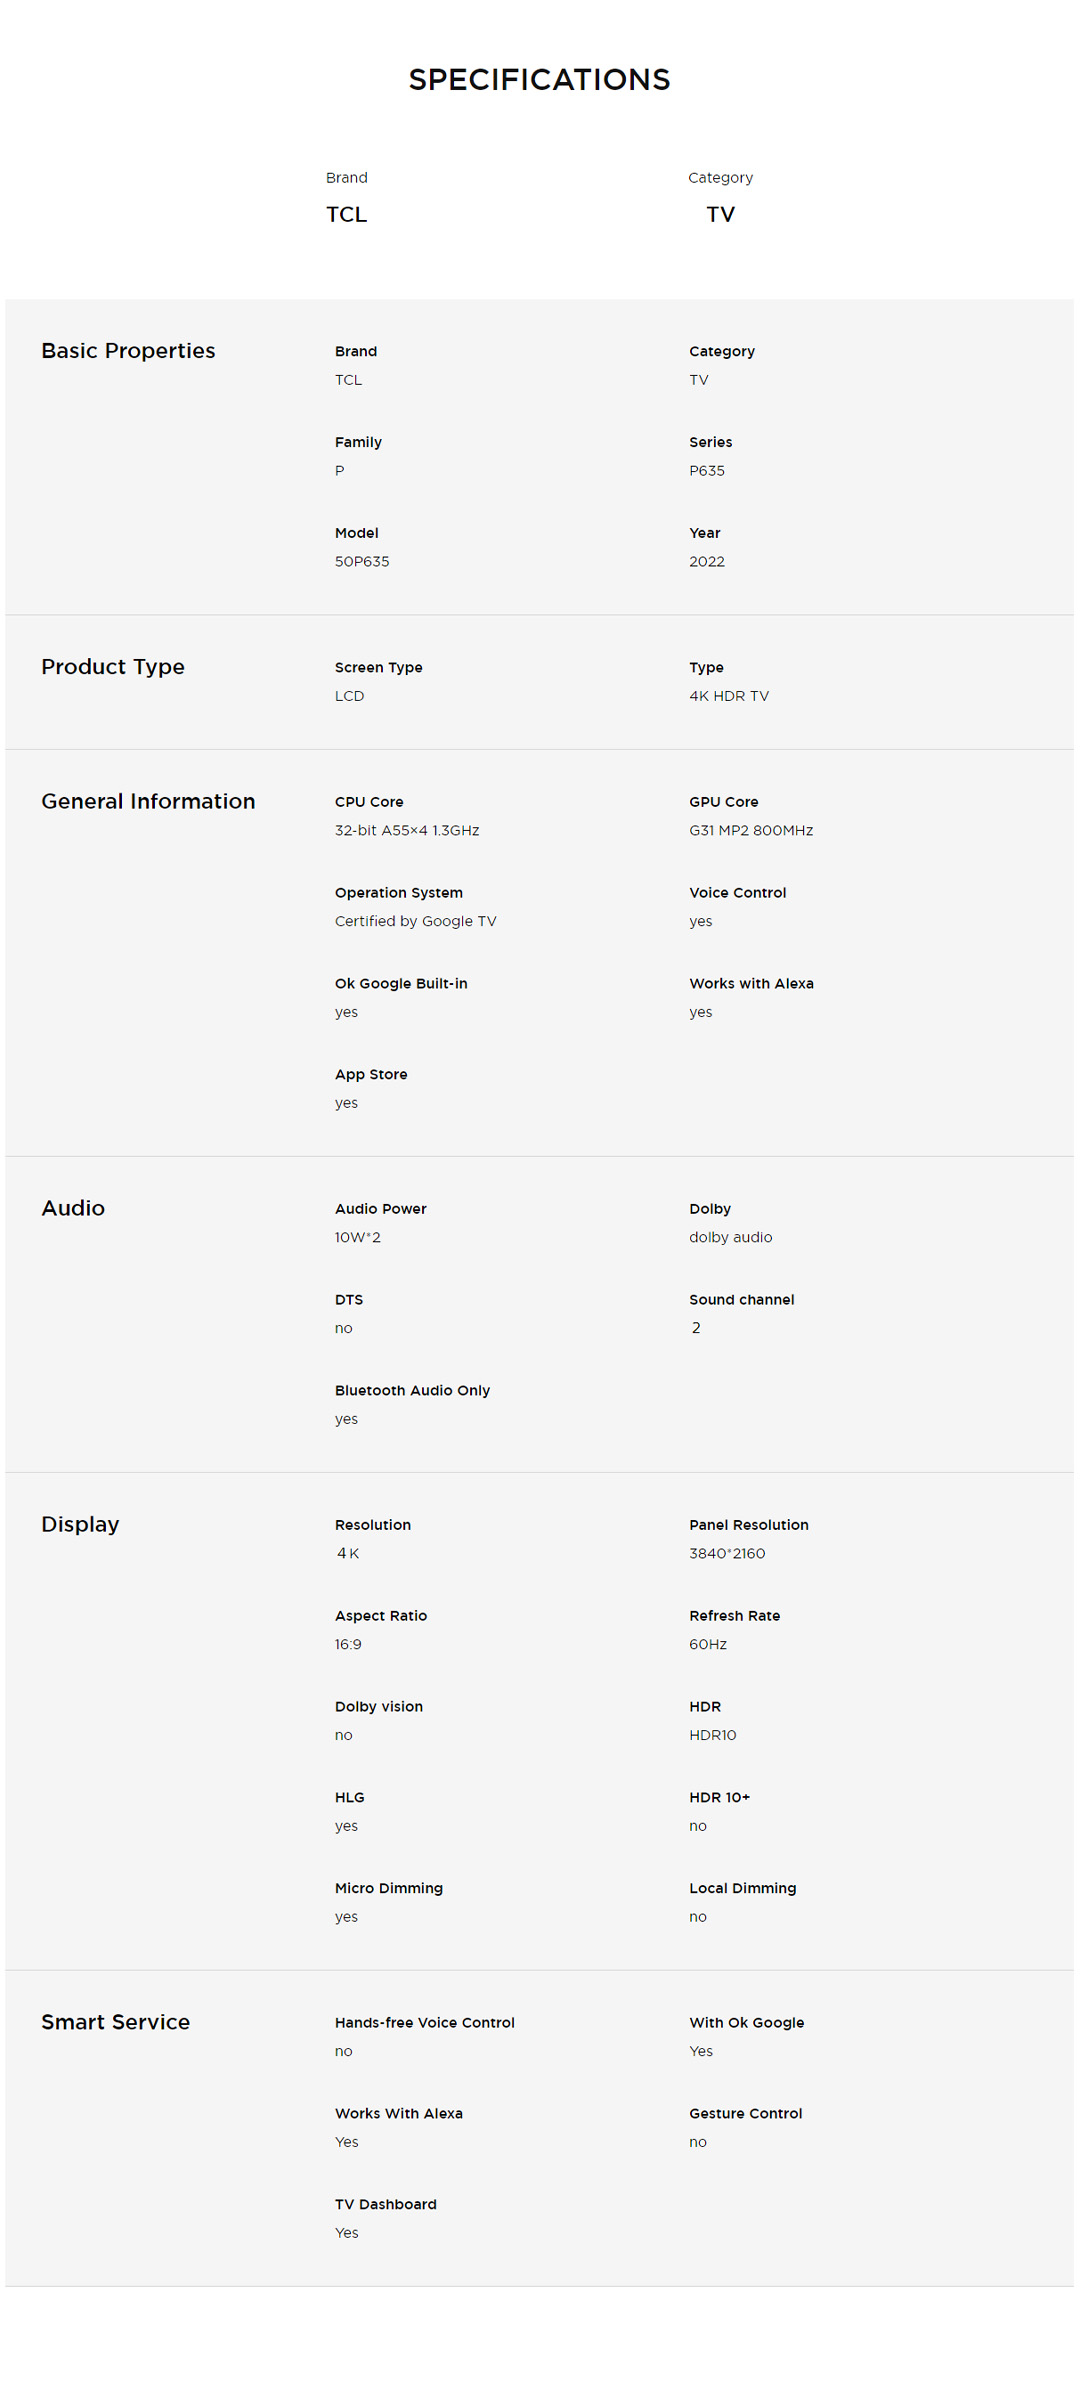Click the SPECIFICATIONS page heading
The image size is (1080, 2395).
click(x=539, y=80)
